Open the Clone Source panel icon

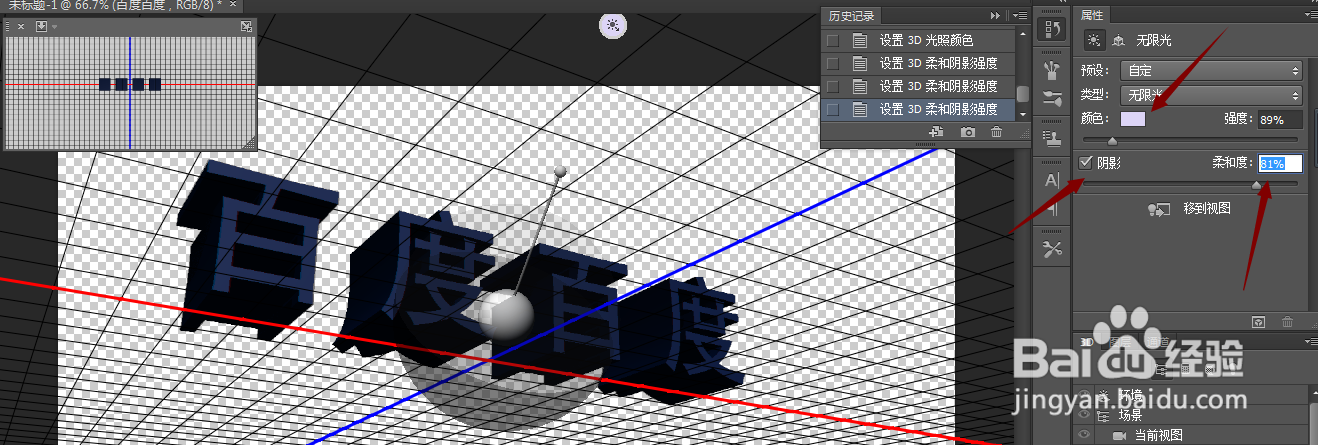point(1051,137)
